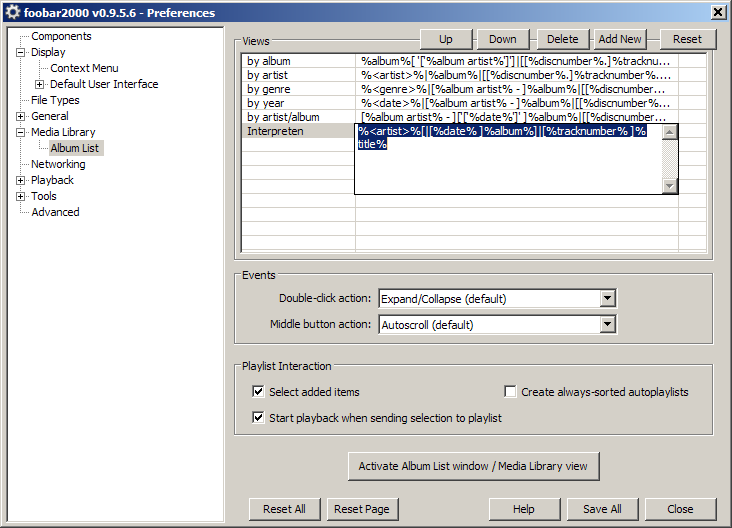Select the Tools tree item
The height and width of the screenshot is (528, 732).
[x=43, y=197]
